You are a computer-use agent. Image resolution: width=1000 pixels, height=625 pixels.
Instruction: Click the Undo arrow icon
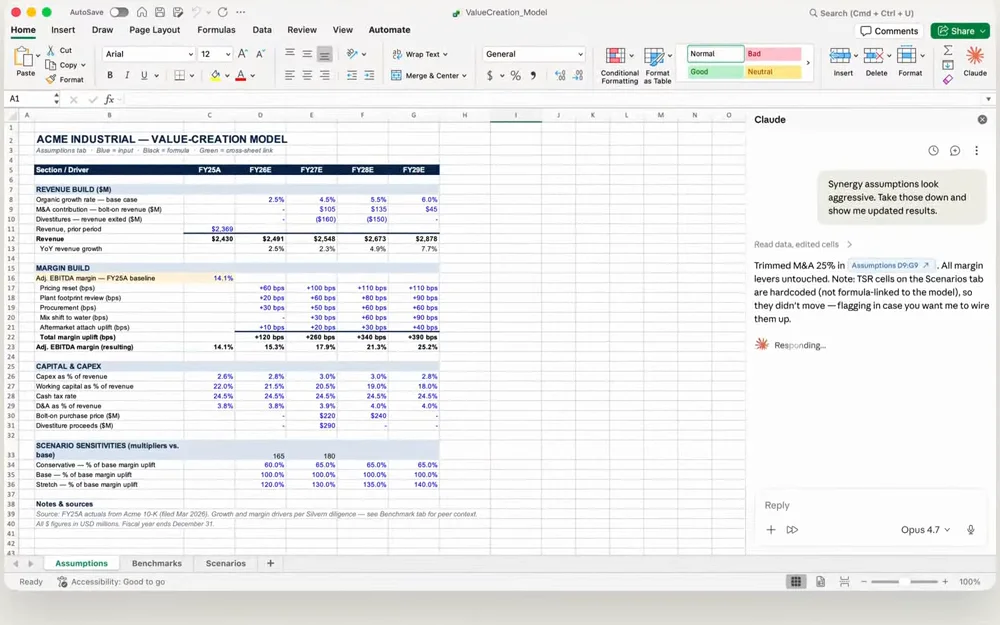coord(196,12)
